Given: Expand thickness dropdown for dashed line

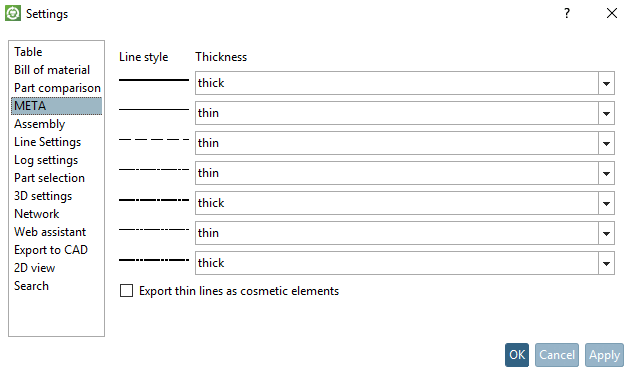Looking at the screenshot, I should 606,143.
